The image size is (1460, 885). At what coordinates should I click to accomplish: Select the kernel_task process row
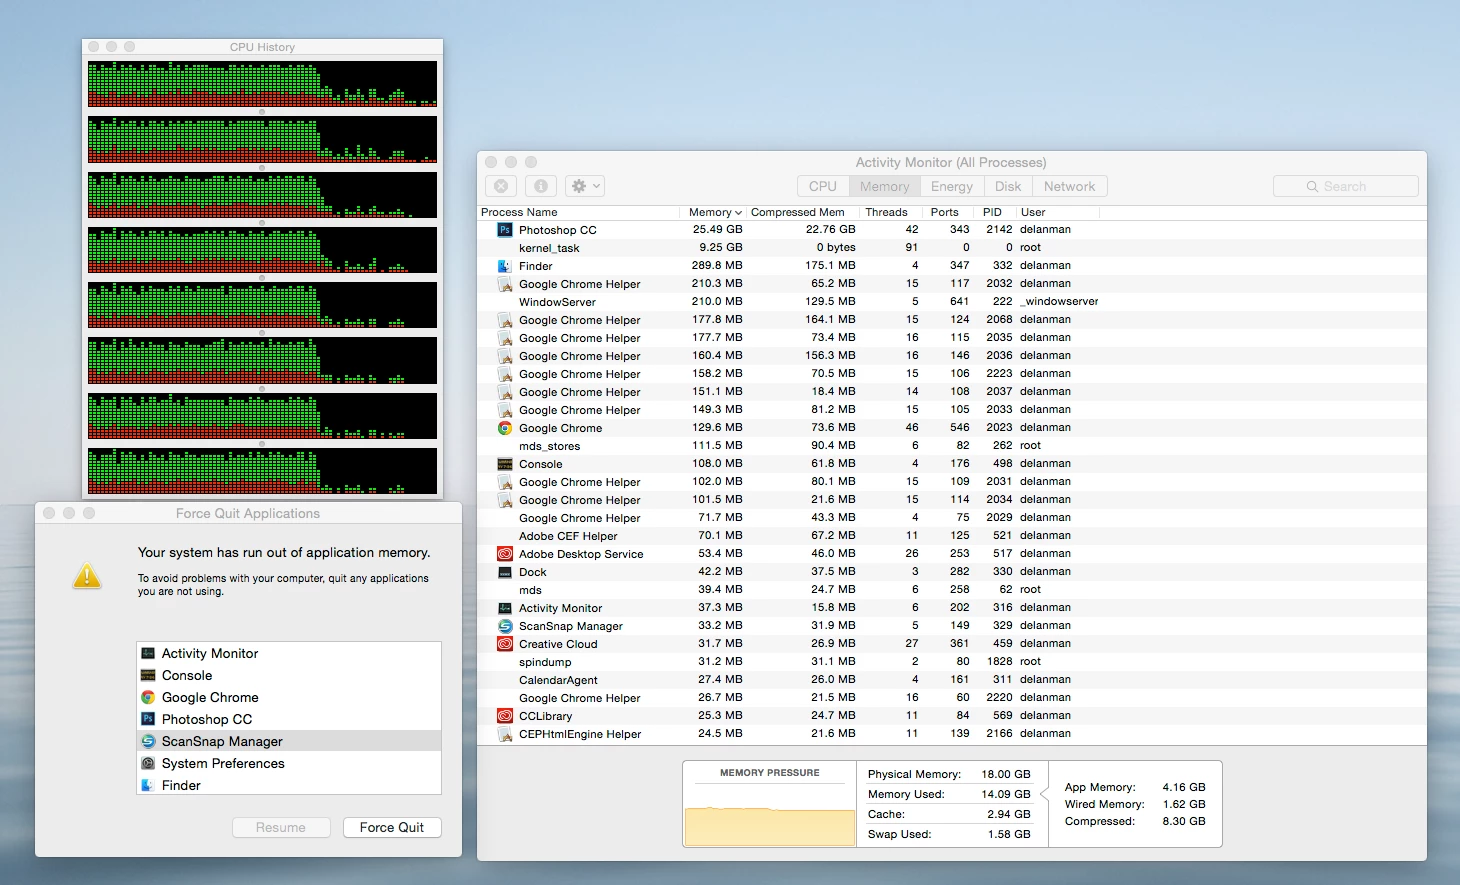(952, 248)
